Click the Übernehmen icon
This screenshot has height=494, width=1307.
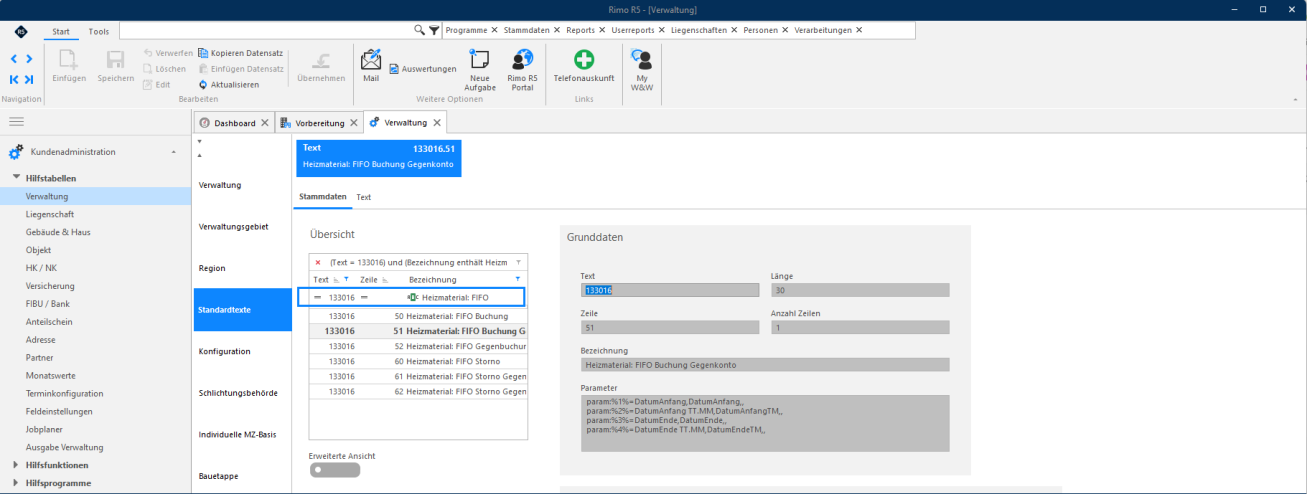coord(321,60)
